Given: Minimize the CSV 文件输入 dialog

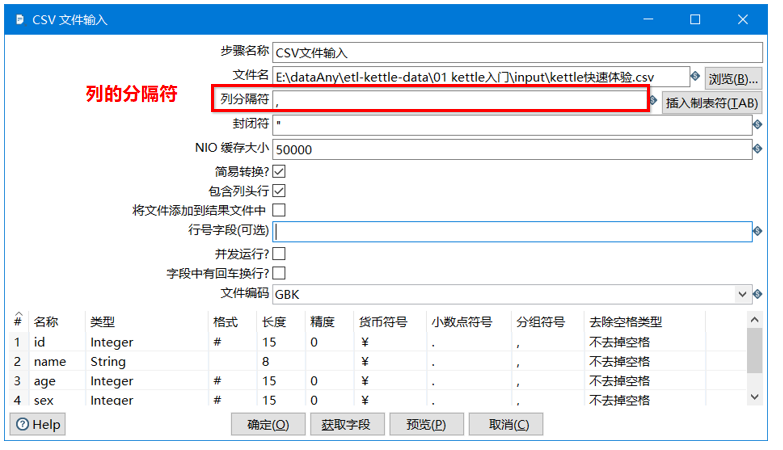Looking at the screenshot, I should pos(648,19).
